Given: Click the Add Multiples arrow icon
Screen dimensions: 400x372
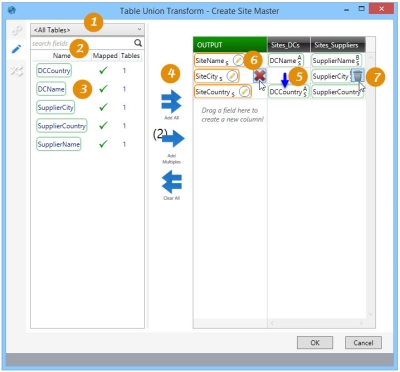Looking at the screenshot, I should [x=173, y=139].
